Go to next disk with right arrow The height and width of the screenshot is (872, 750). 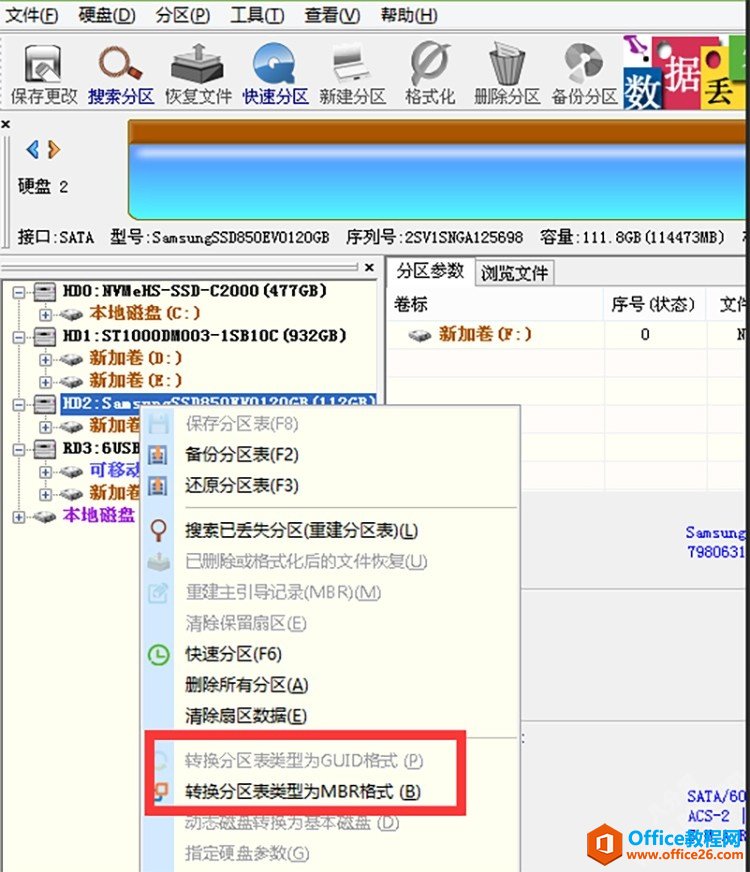(x=54, y=149)
